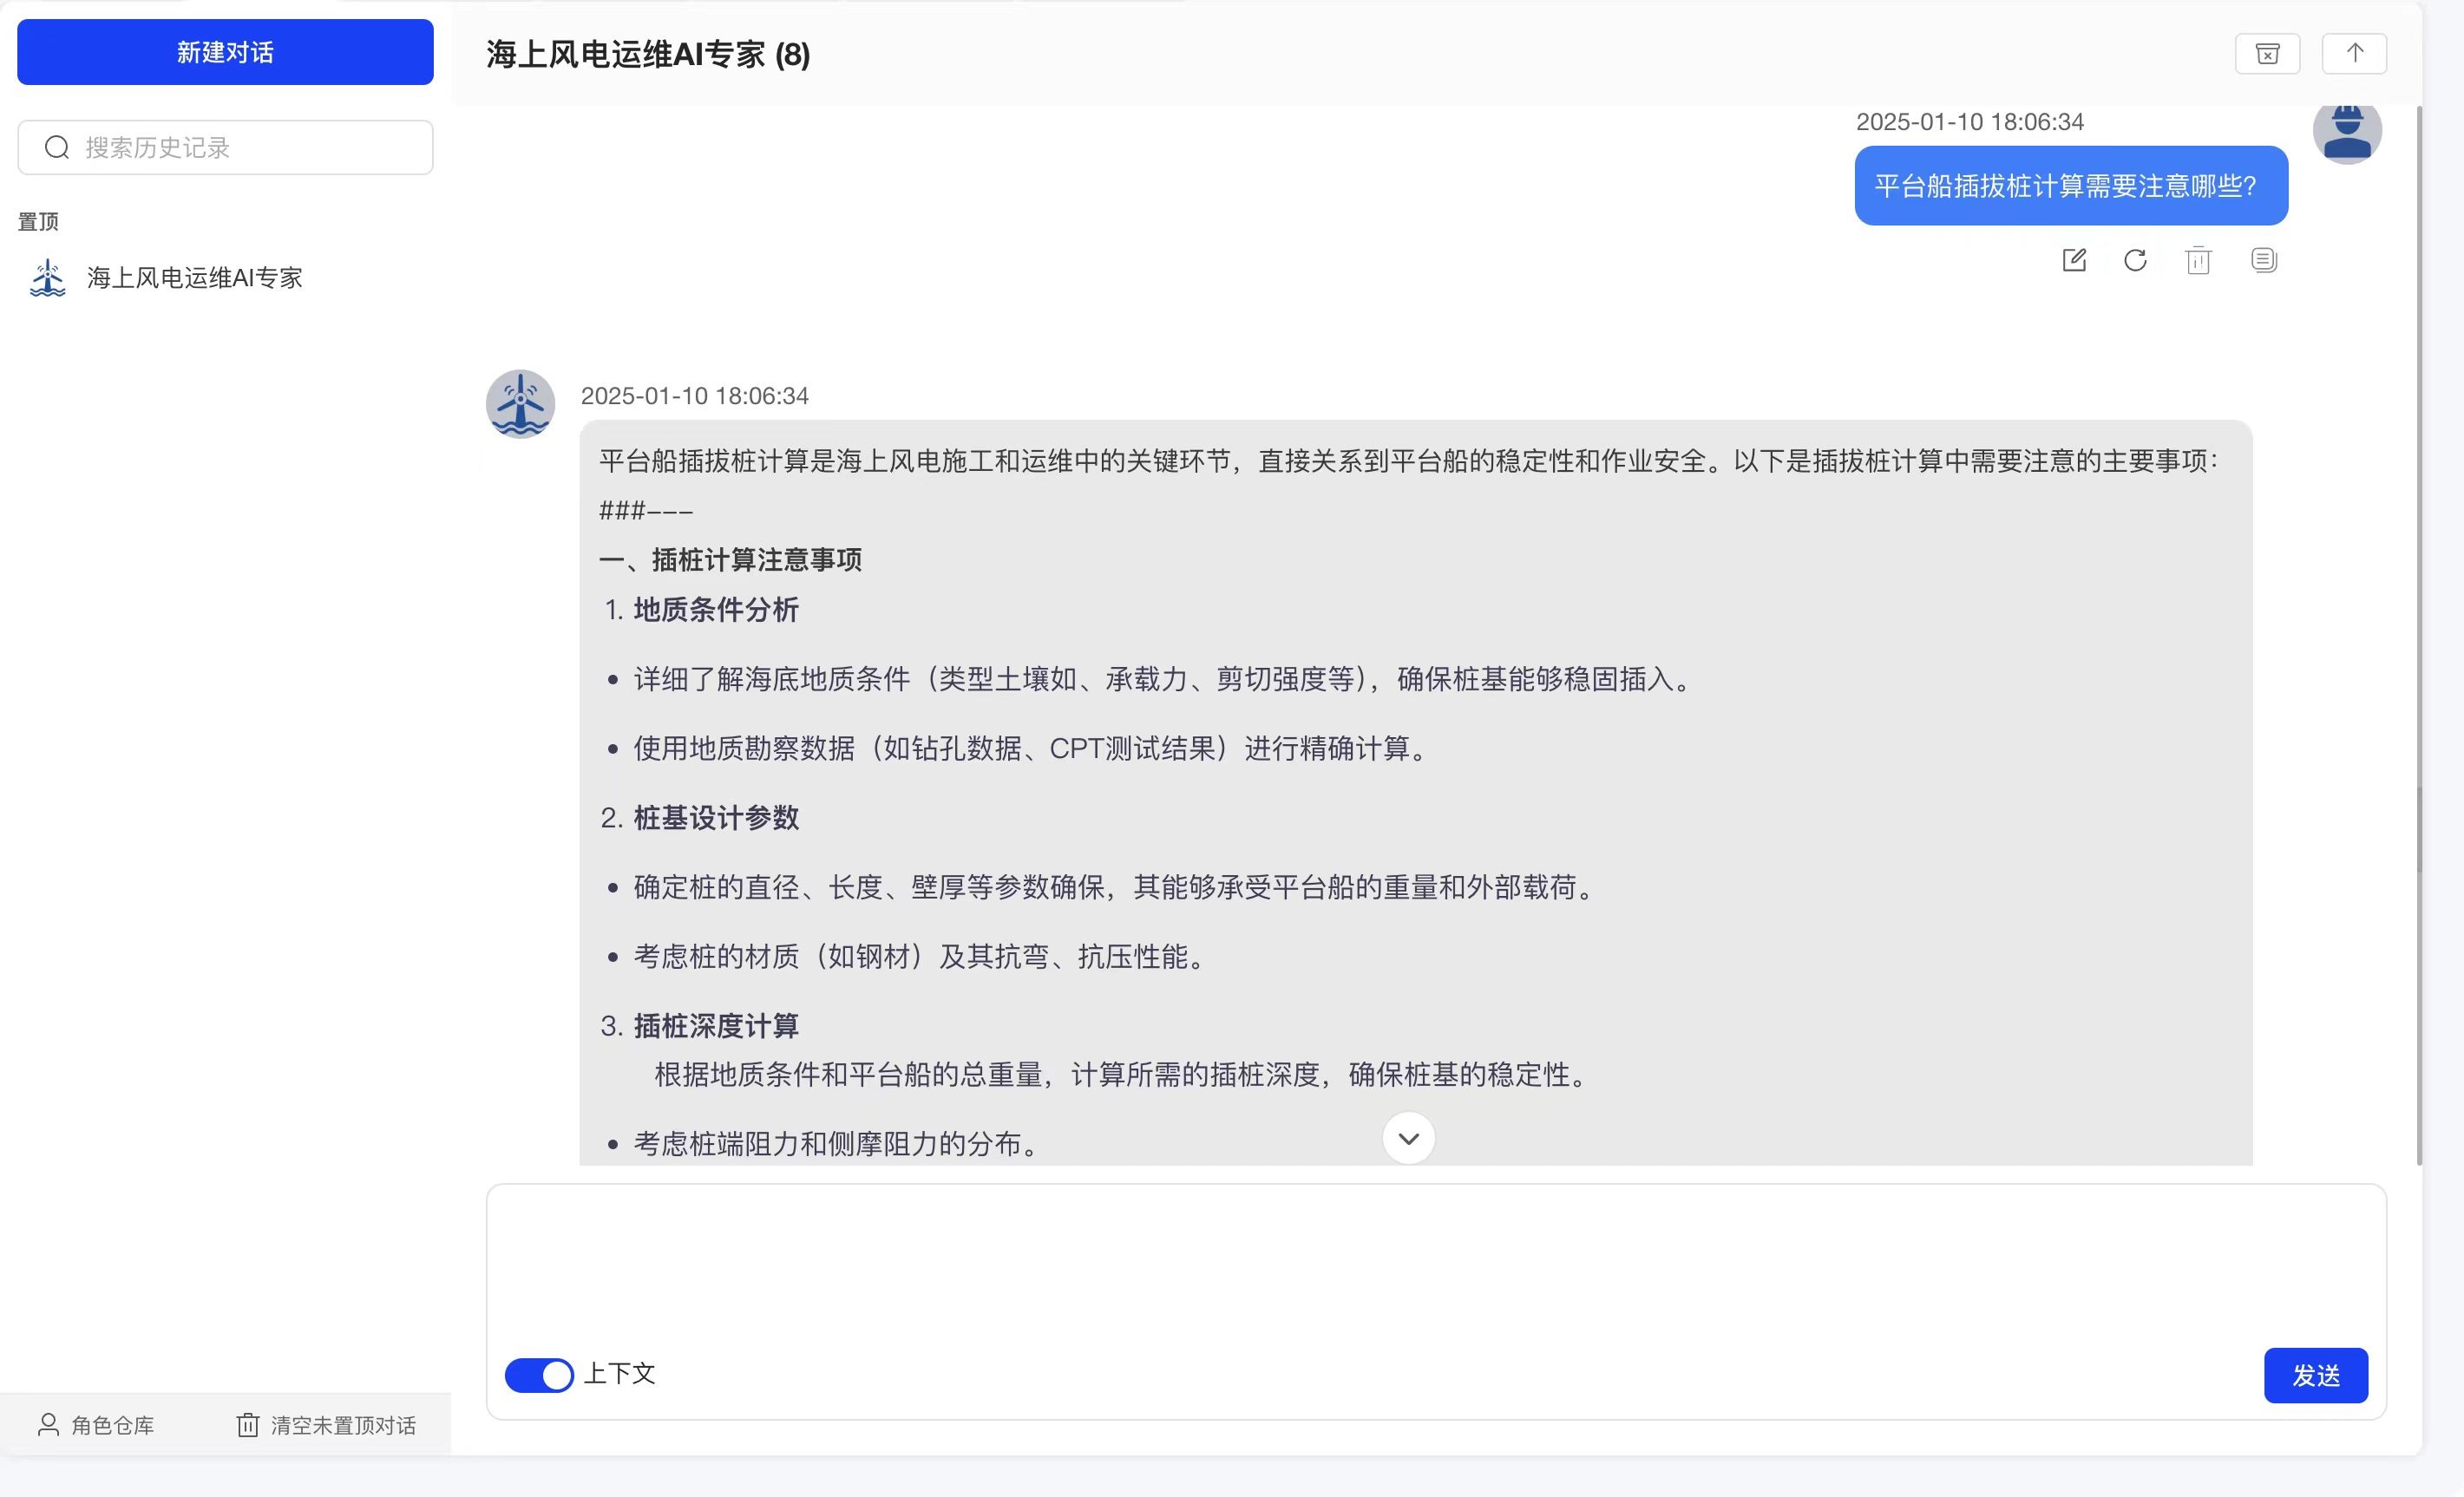Click the user helmet avatar
Image resolution: width=2464 pixels, height=1497 pixels.
(x=2346, y=132)
